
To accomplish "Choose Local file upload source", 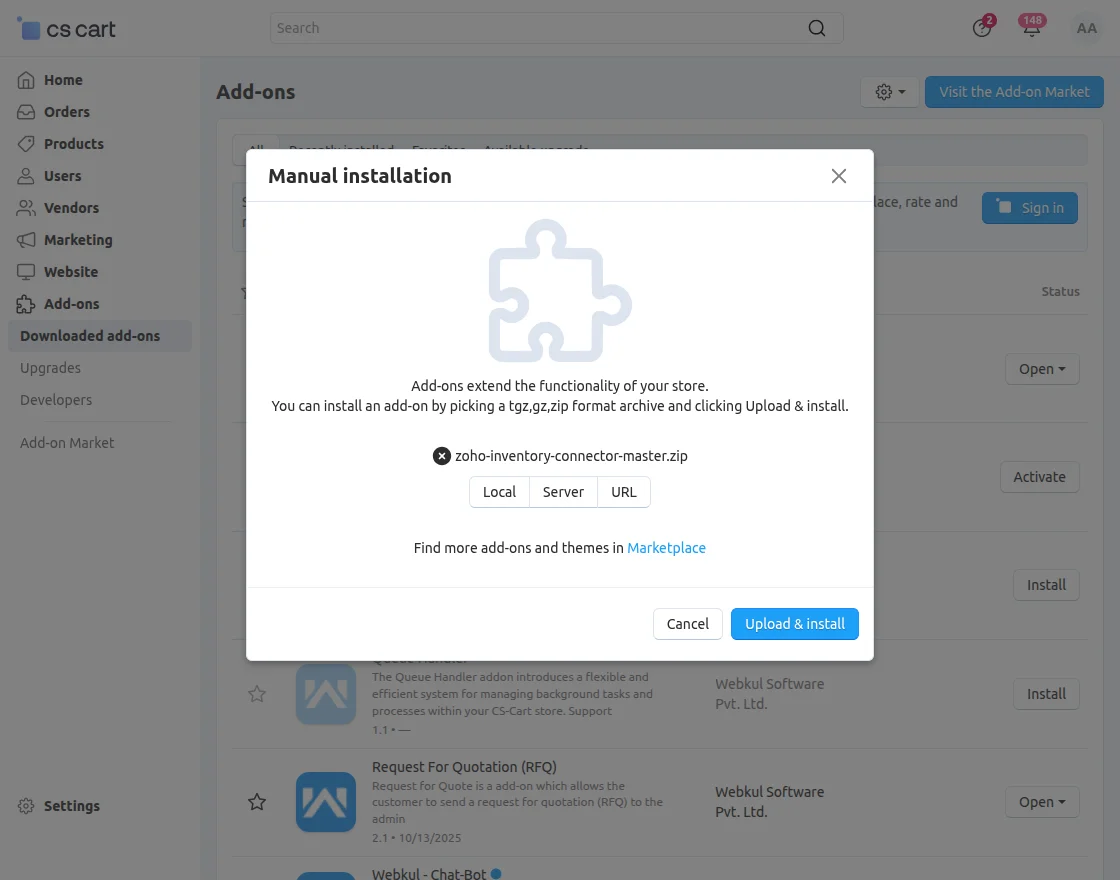I will click(x=499, y=492).
